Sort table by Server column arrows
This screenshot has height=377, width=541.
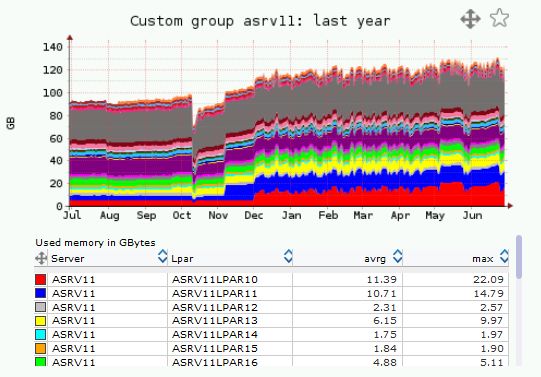[162, 256]
